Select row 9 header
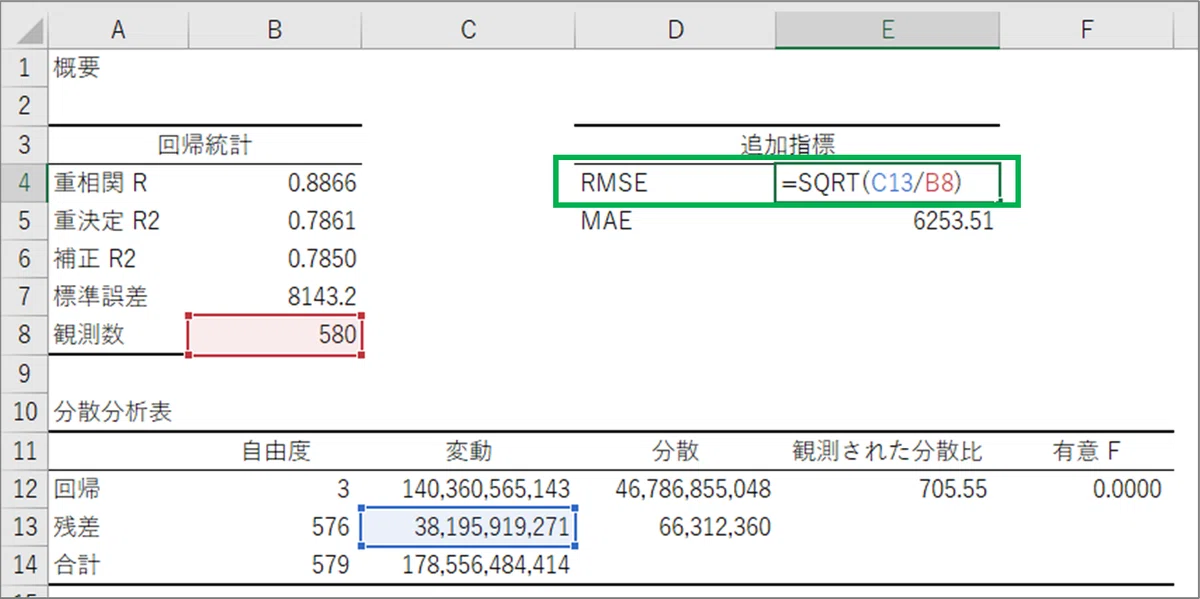The width and height of the screenshot is (1200, 599). click(27, 372)
